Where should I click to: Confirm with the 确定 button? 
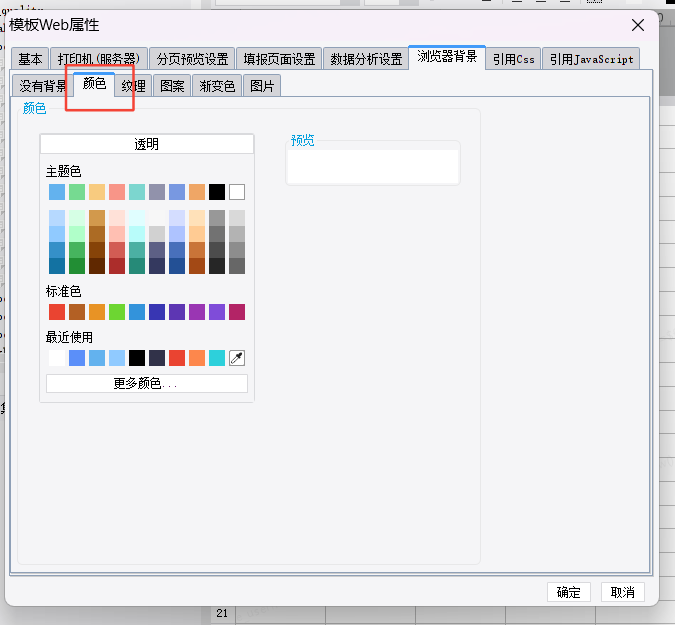(568, 592)
